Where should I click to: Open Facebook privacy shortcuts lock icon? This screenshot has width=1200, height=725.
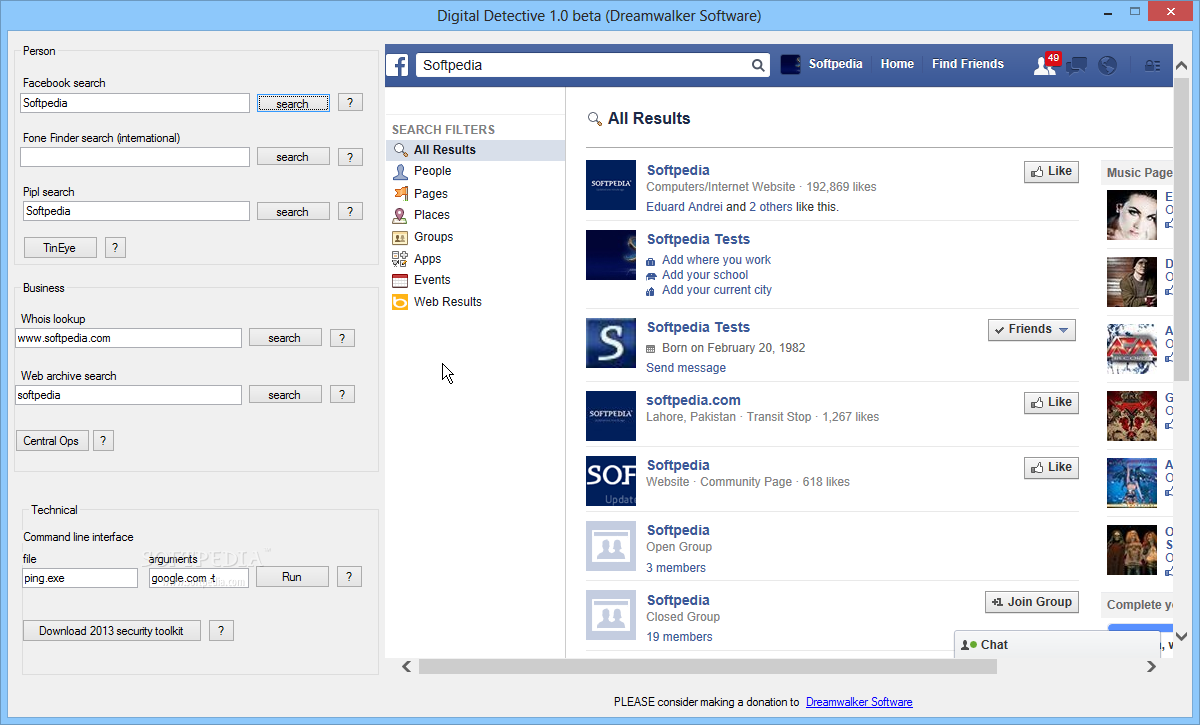1153,65
